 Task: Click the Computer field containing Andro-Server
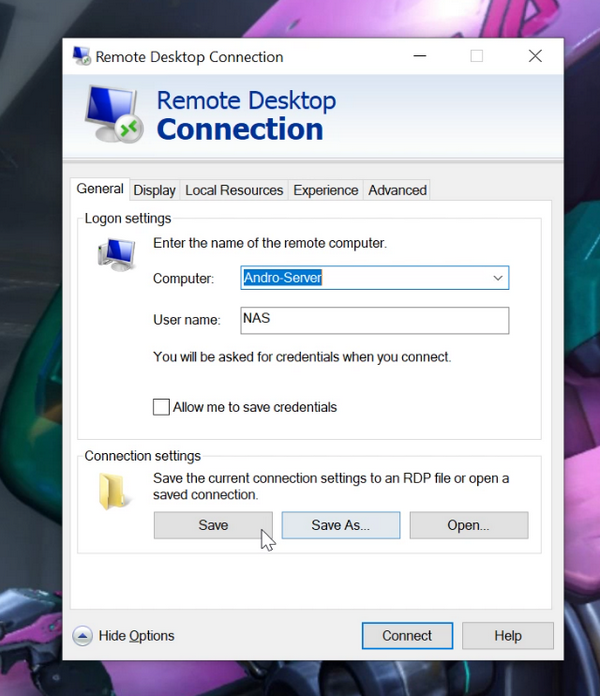[x=365, y=278]
